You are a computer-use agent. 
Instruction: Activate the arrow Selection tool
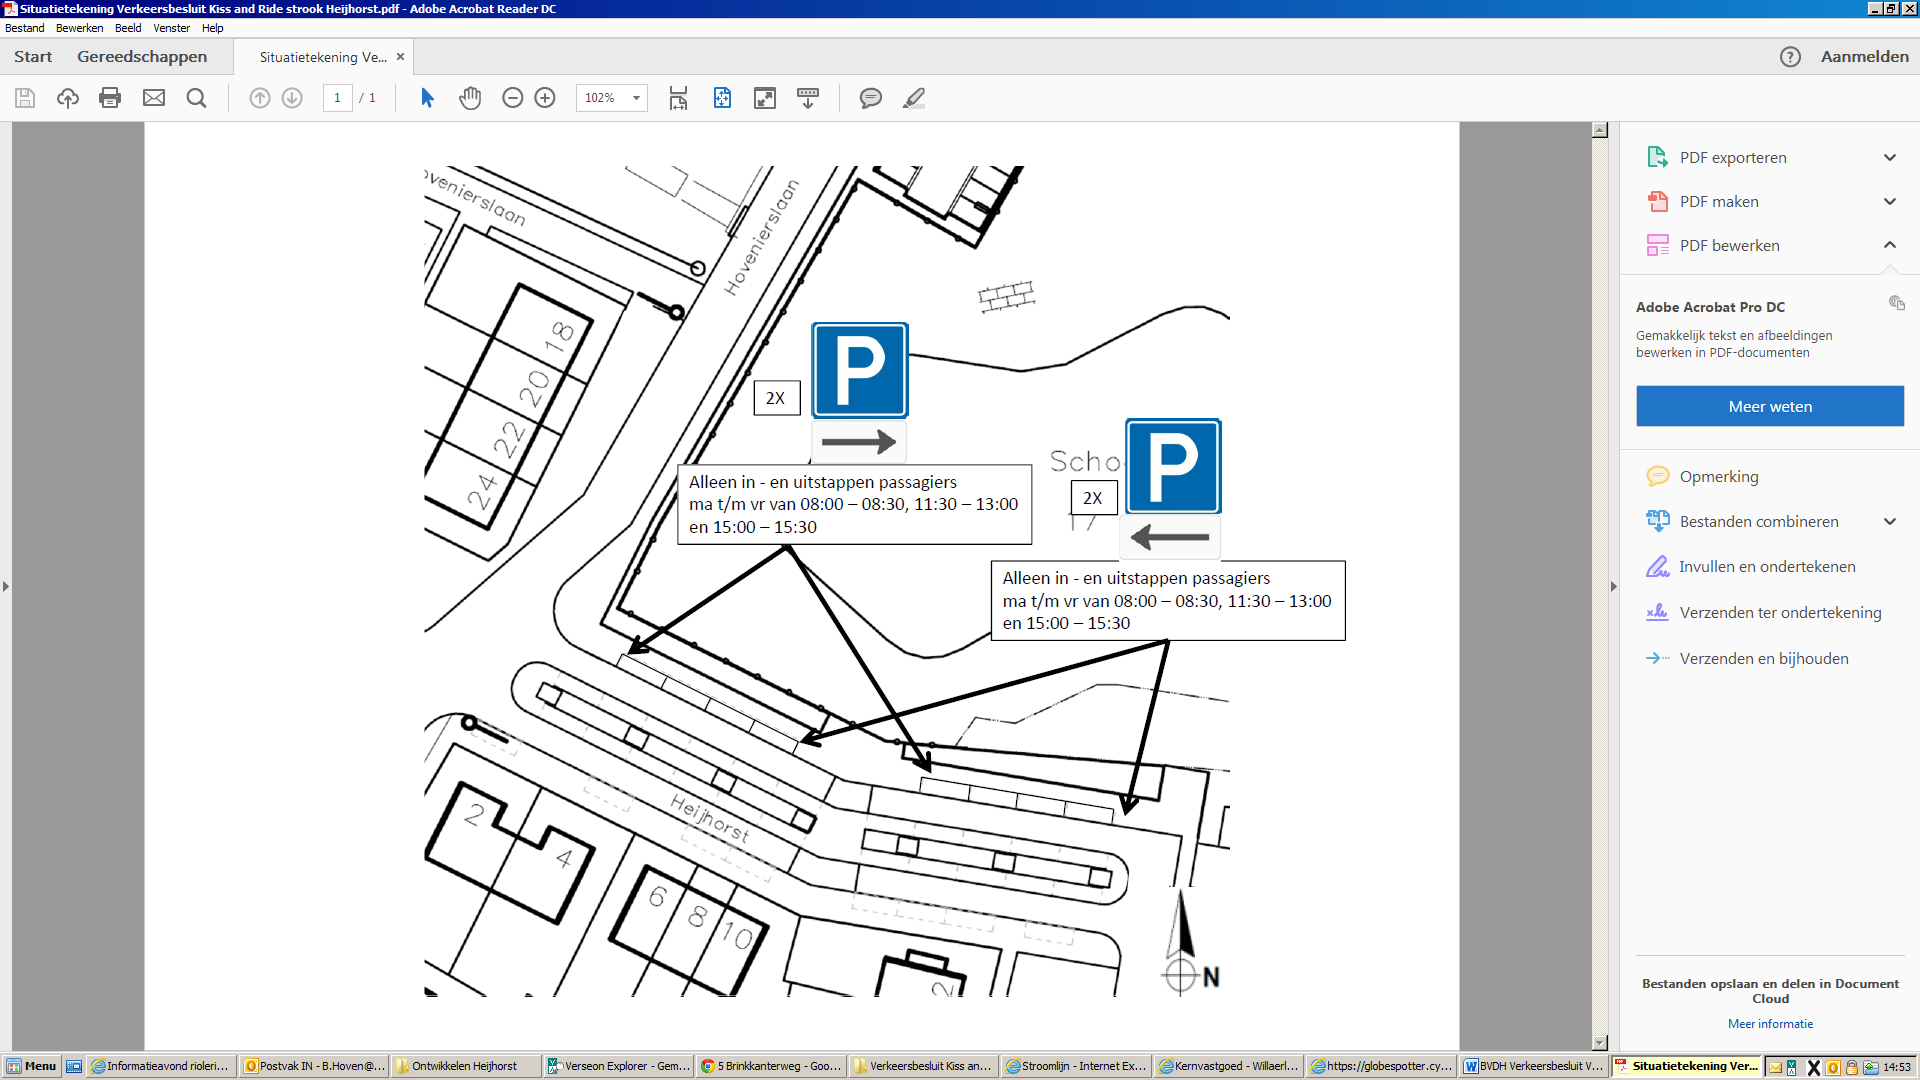point(427,98)
